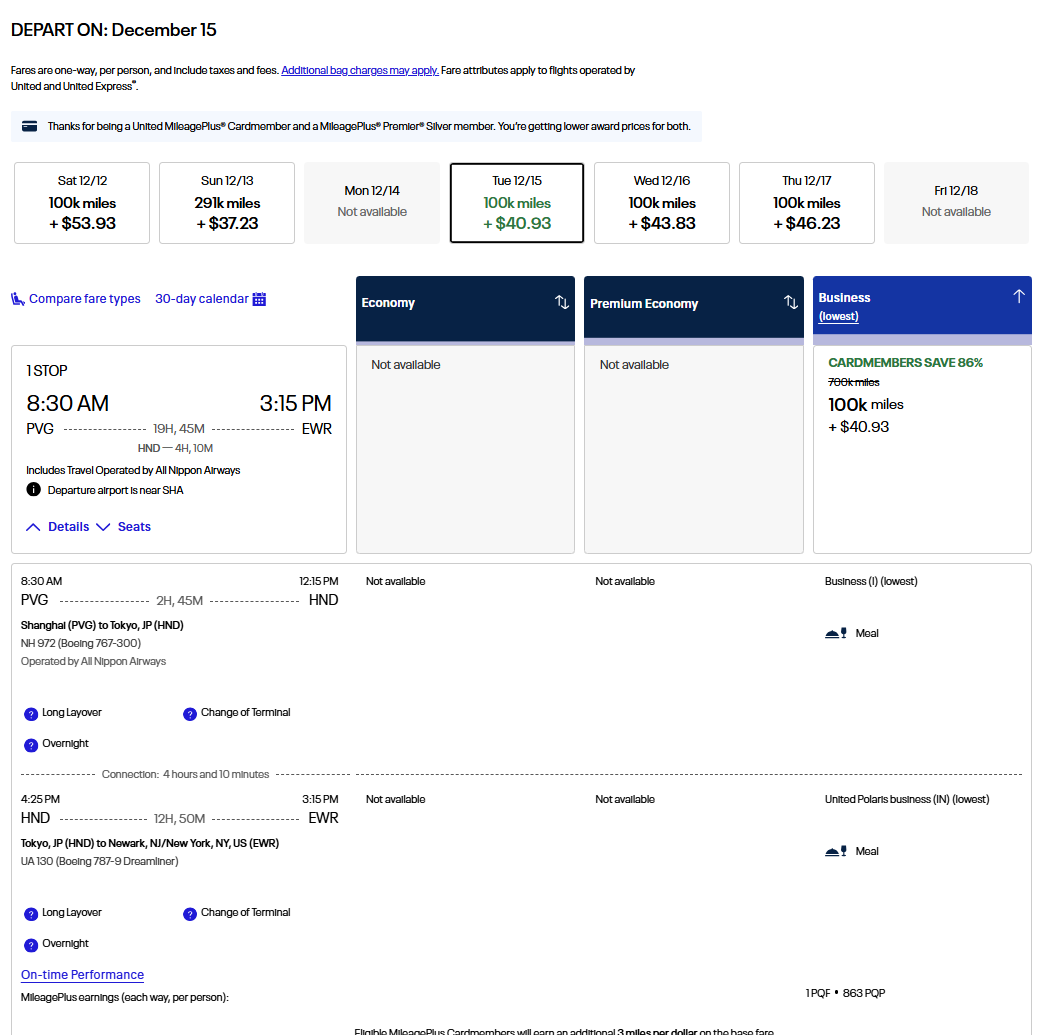Screen dimensions: 1040x1035
Task: Click 'HND — 4H, 10M' layover text
Action: (175, 448)
